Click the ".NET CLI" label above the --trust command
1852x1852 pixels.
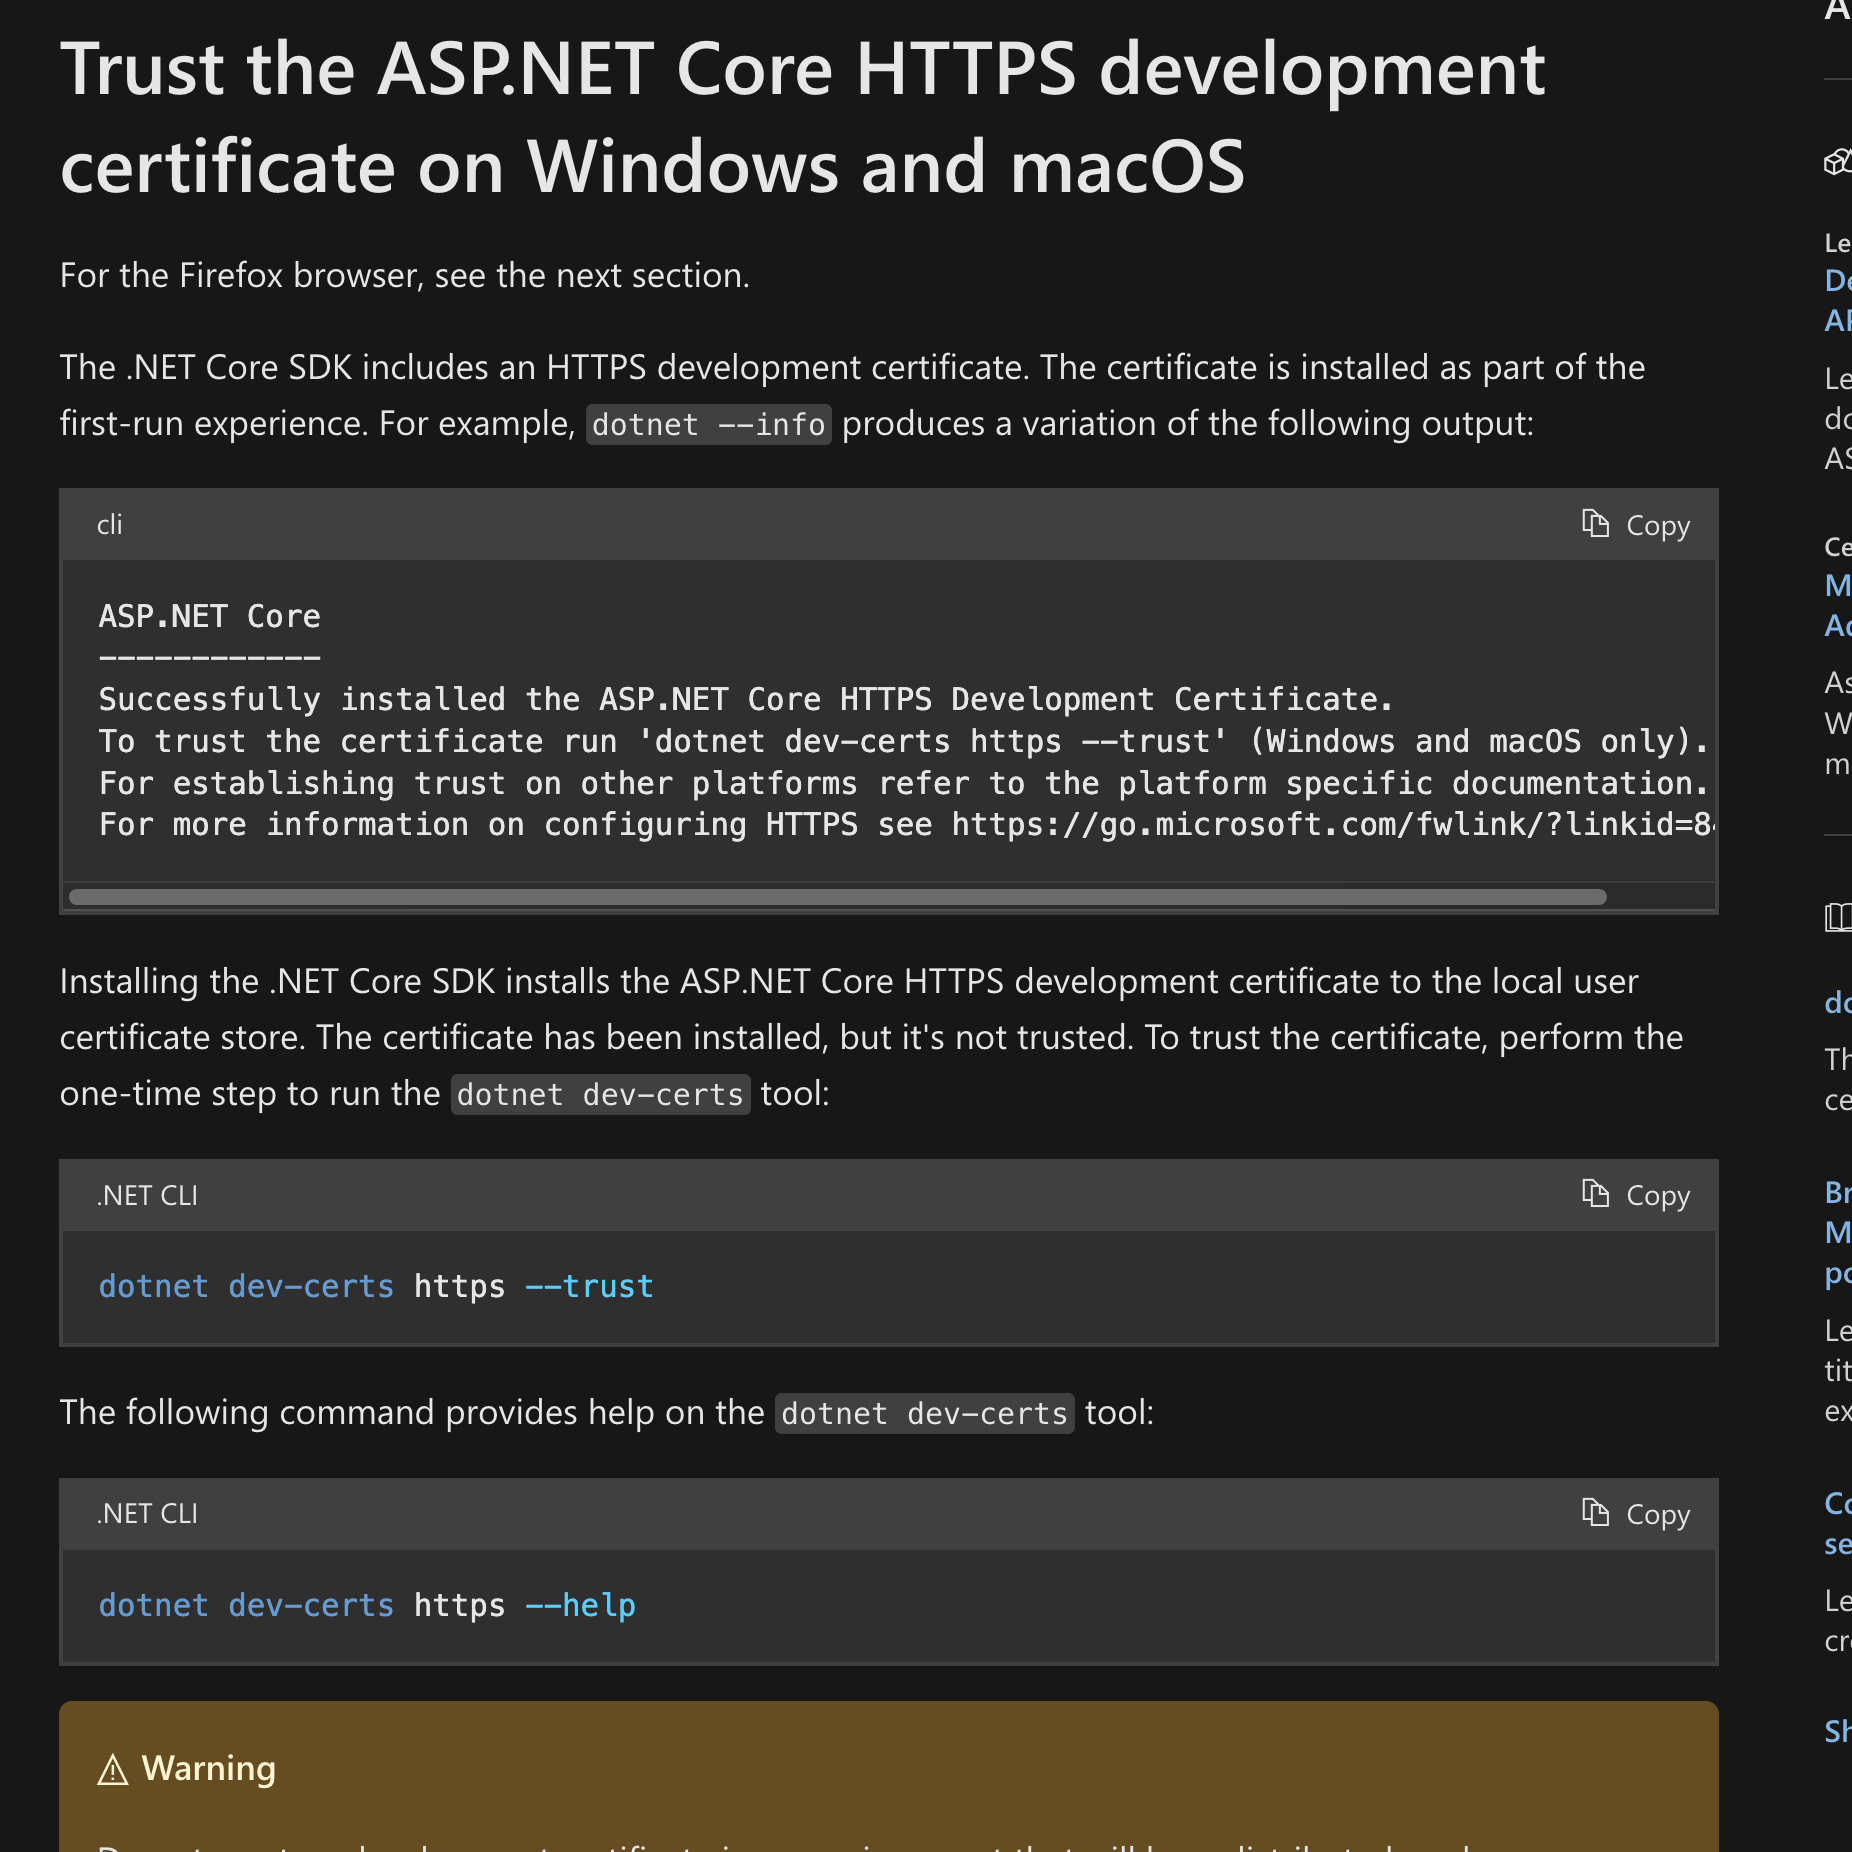[x=147, y=1195]
